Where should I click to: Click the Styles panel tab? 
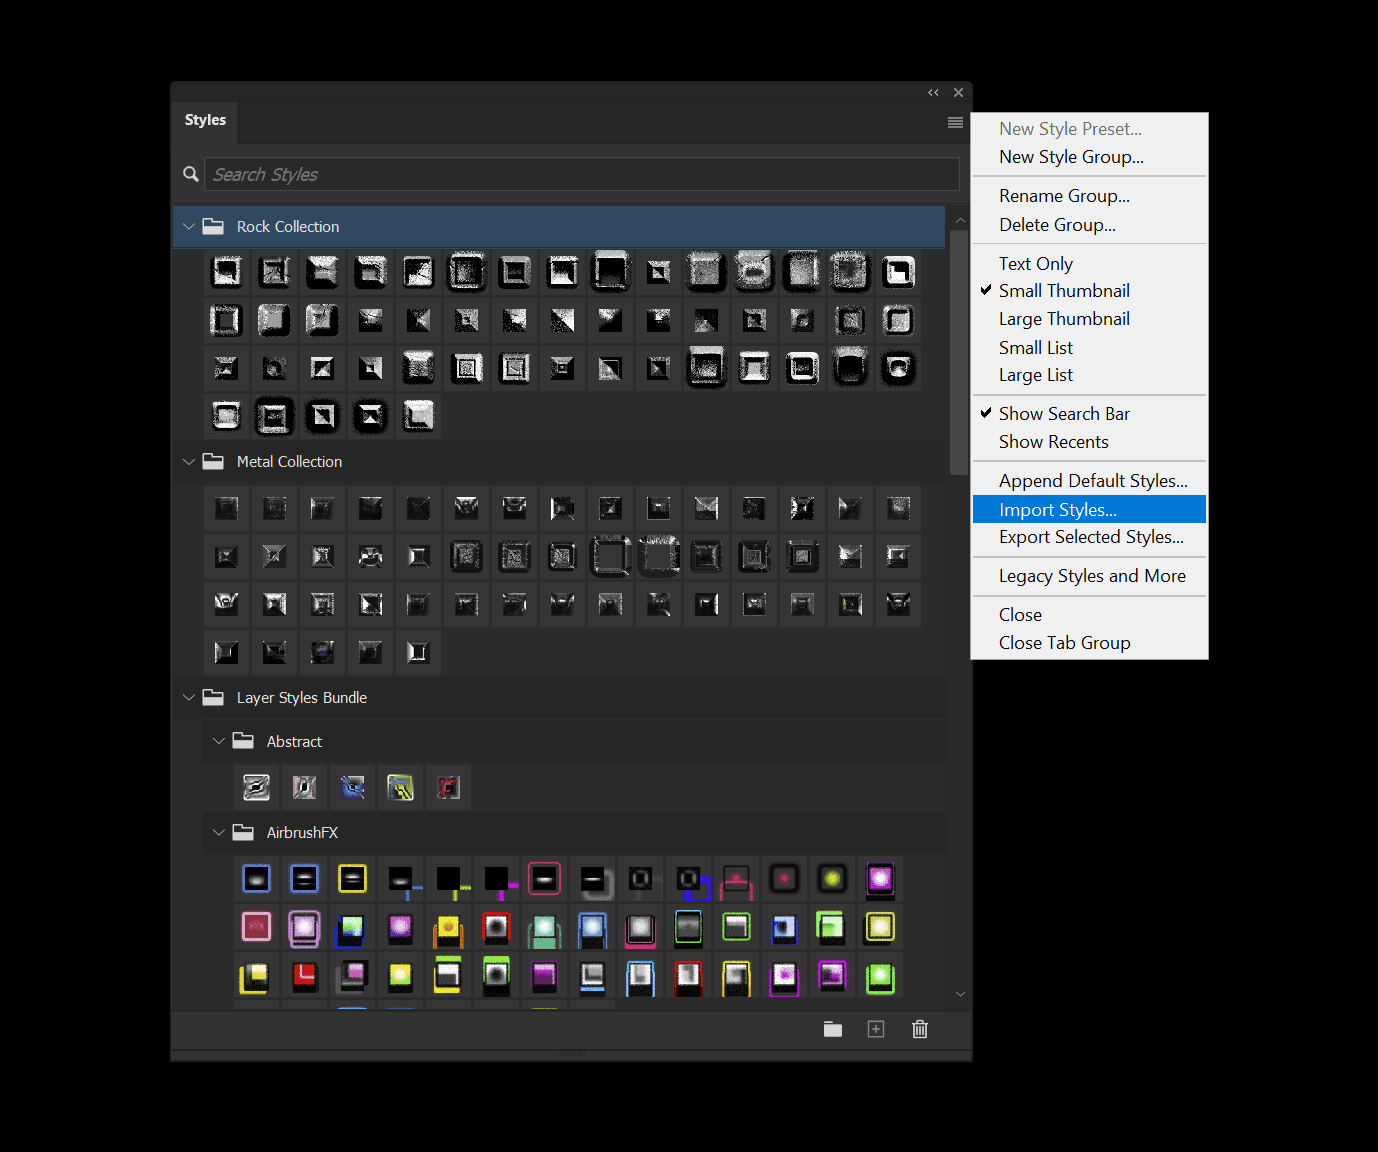coord(205,120)
